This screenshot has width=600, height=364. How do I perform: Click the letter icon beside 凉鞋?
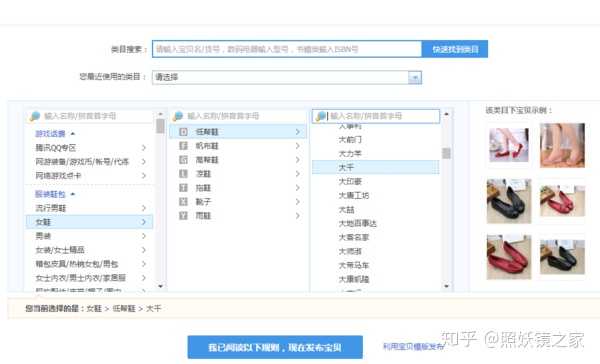click(184, 174)
